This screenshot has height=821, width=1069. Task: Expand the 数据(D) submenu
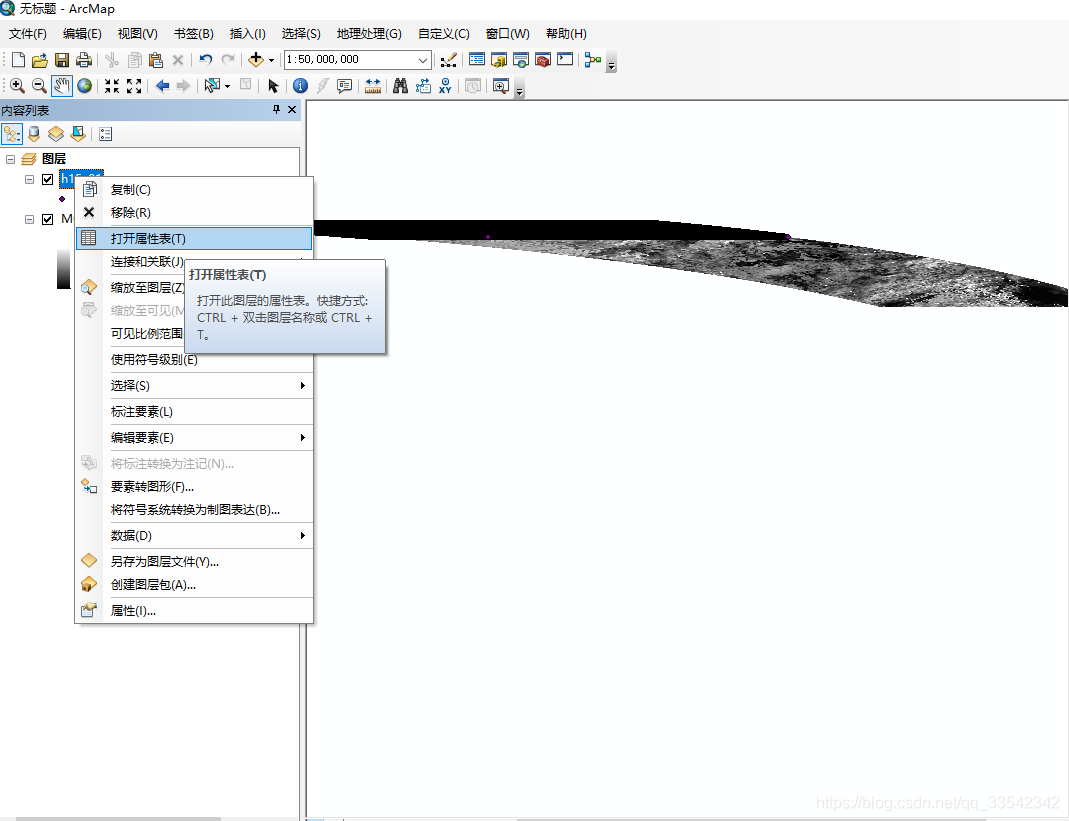(x=194, y=536)
